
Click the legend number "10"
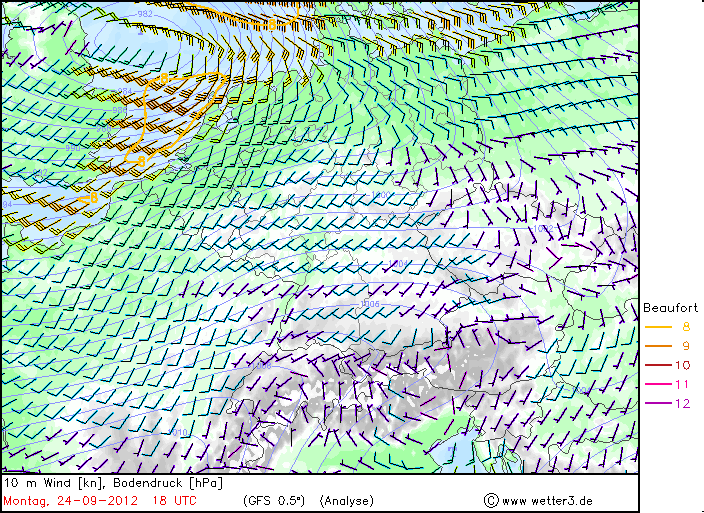coord(682,365)
